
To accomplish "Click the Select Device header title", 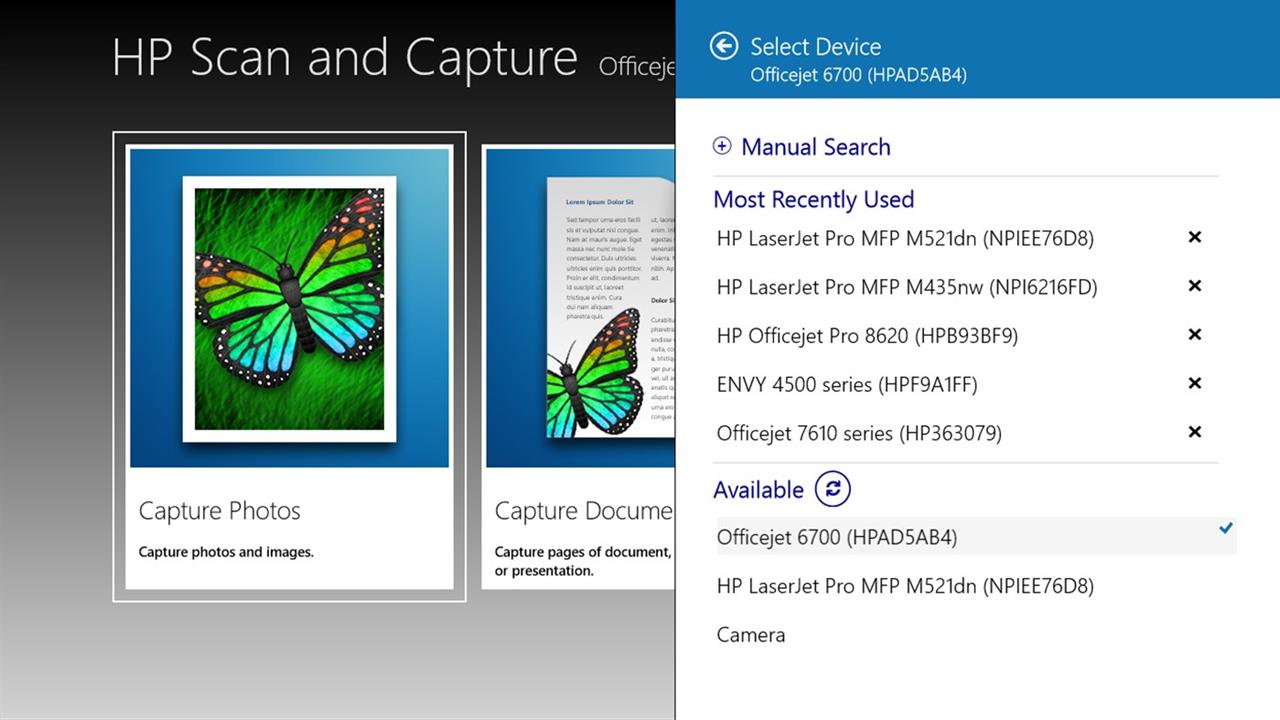I will tap(816, 46).
